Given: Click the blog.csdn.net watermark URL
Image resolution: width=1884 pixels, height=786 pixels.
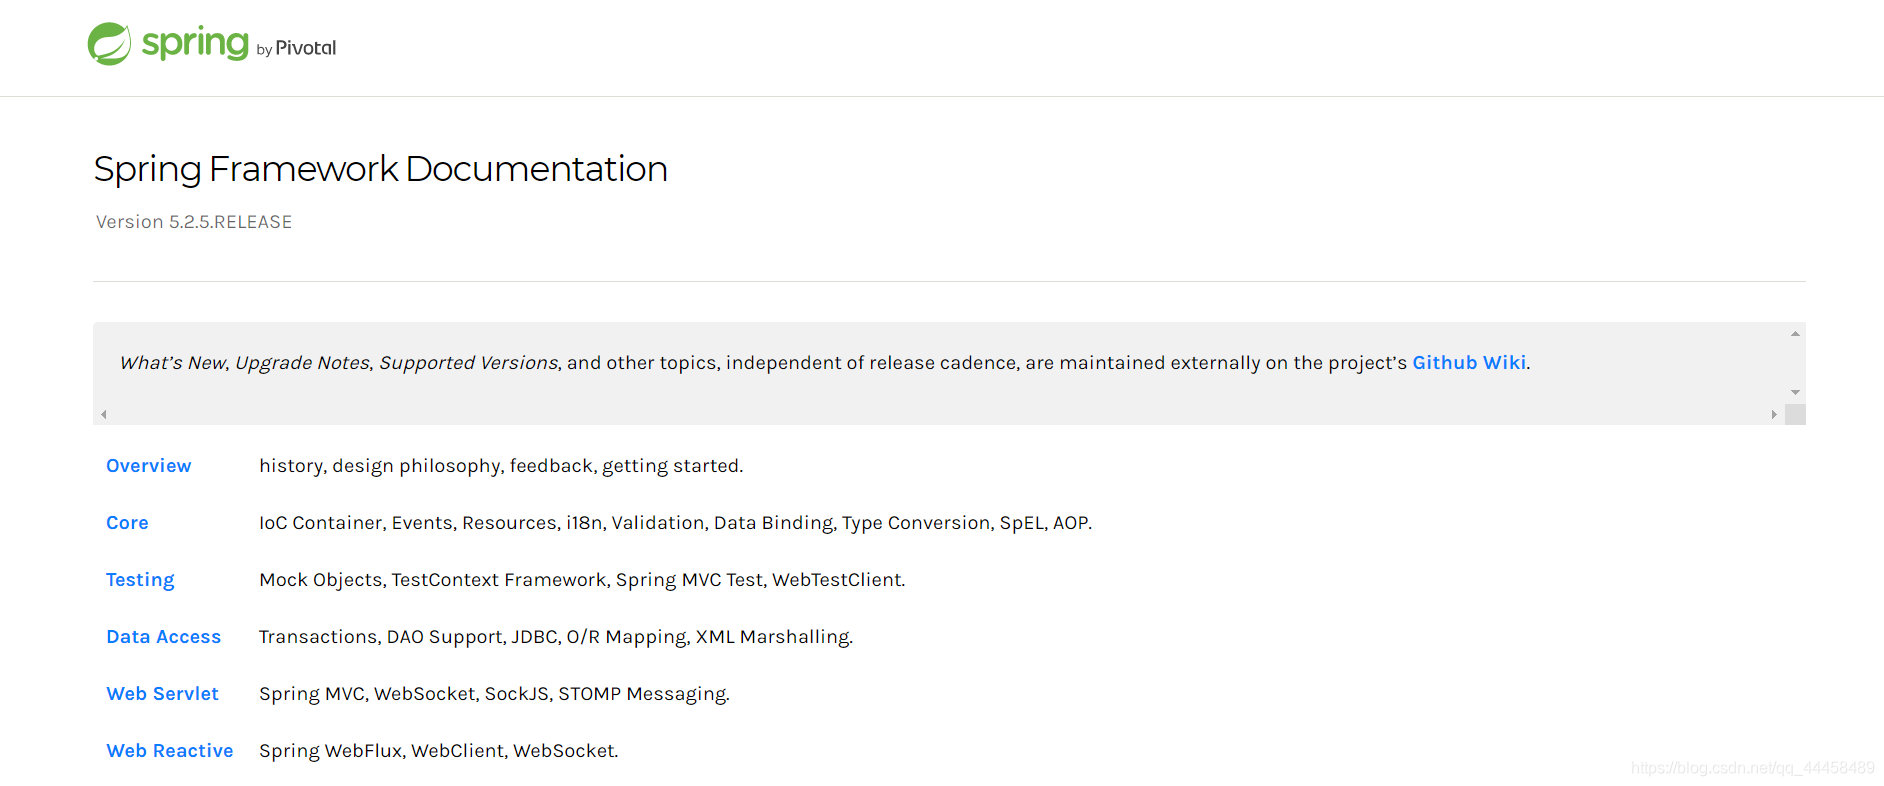Looking at the screenshot, I should 1753,768.
